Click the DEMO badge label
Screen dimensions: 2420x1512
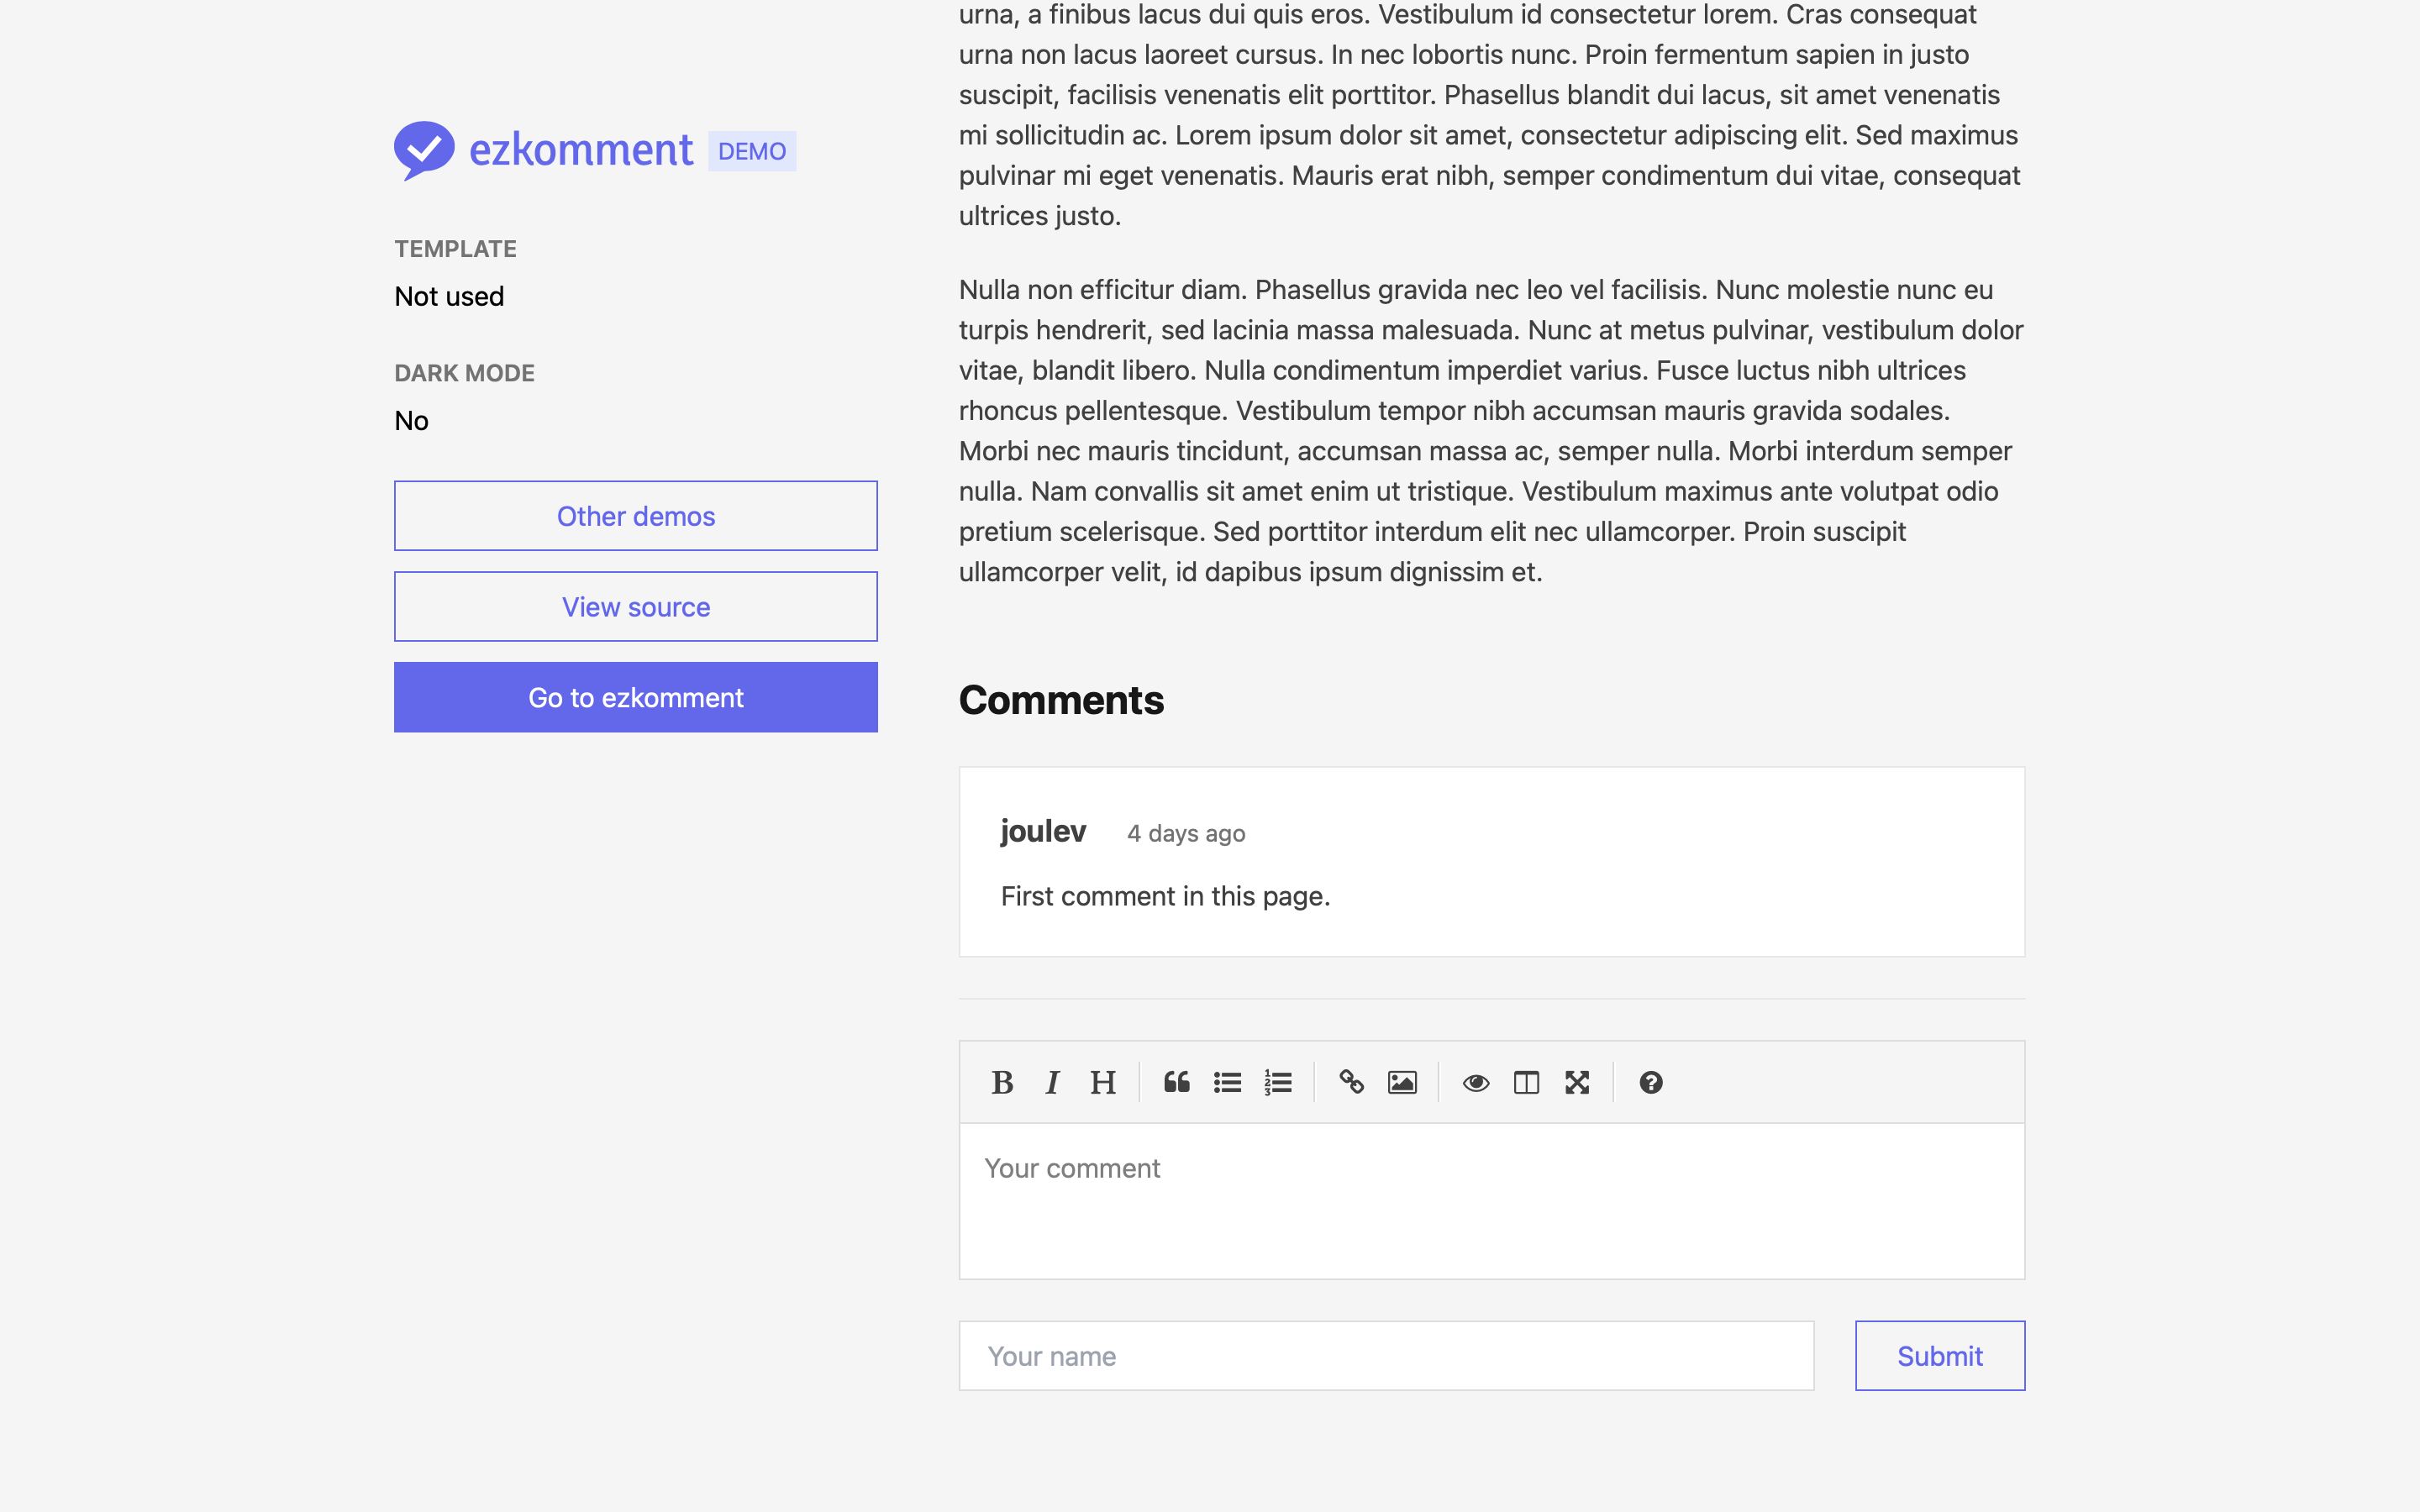click(753, 150)
